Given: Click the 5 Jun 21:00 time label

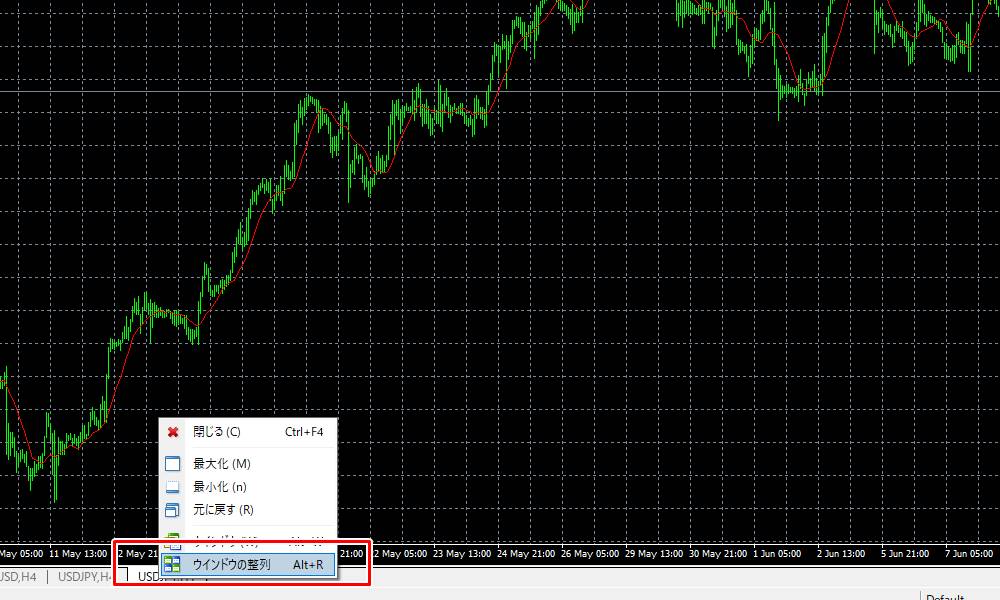Looking at the screenshot, I should point(905,553).
